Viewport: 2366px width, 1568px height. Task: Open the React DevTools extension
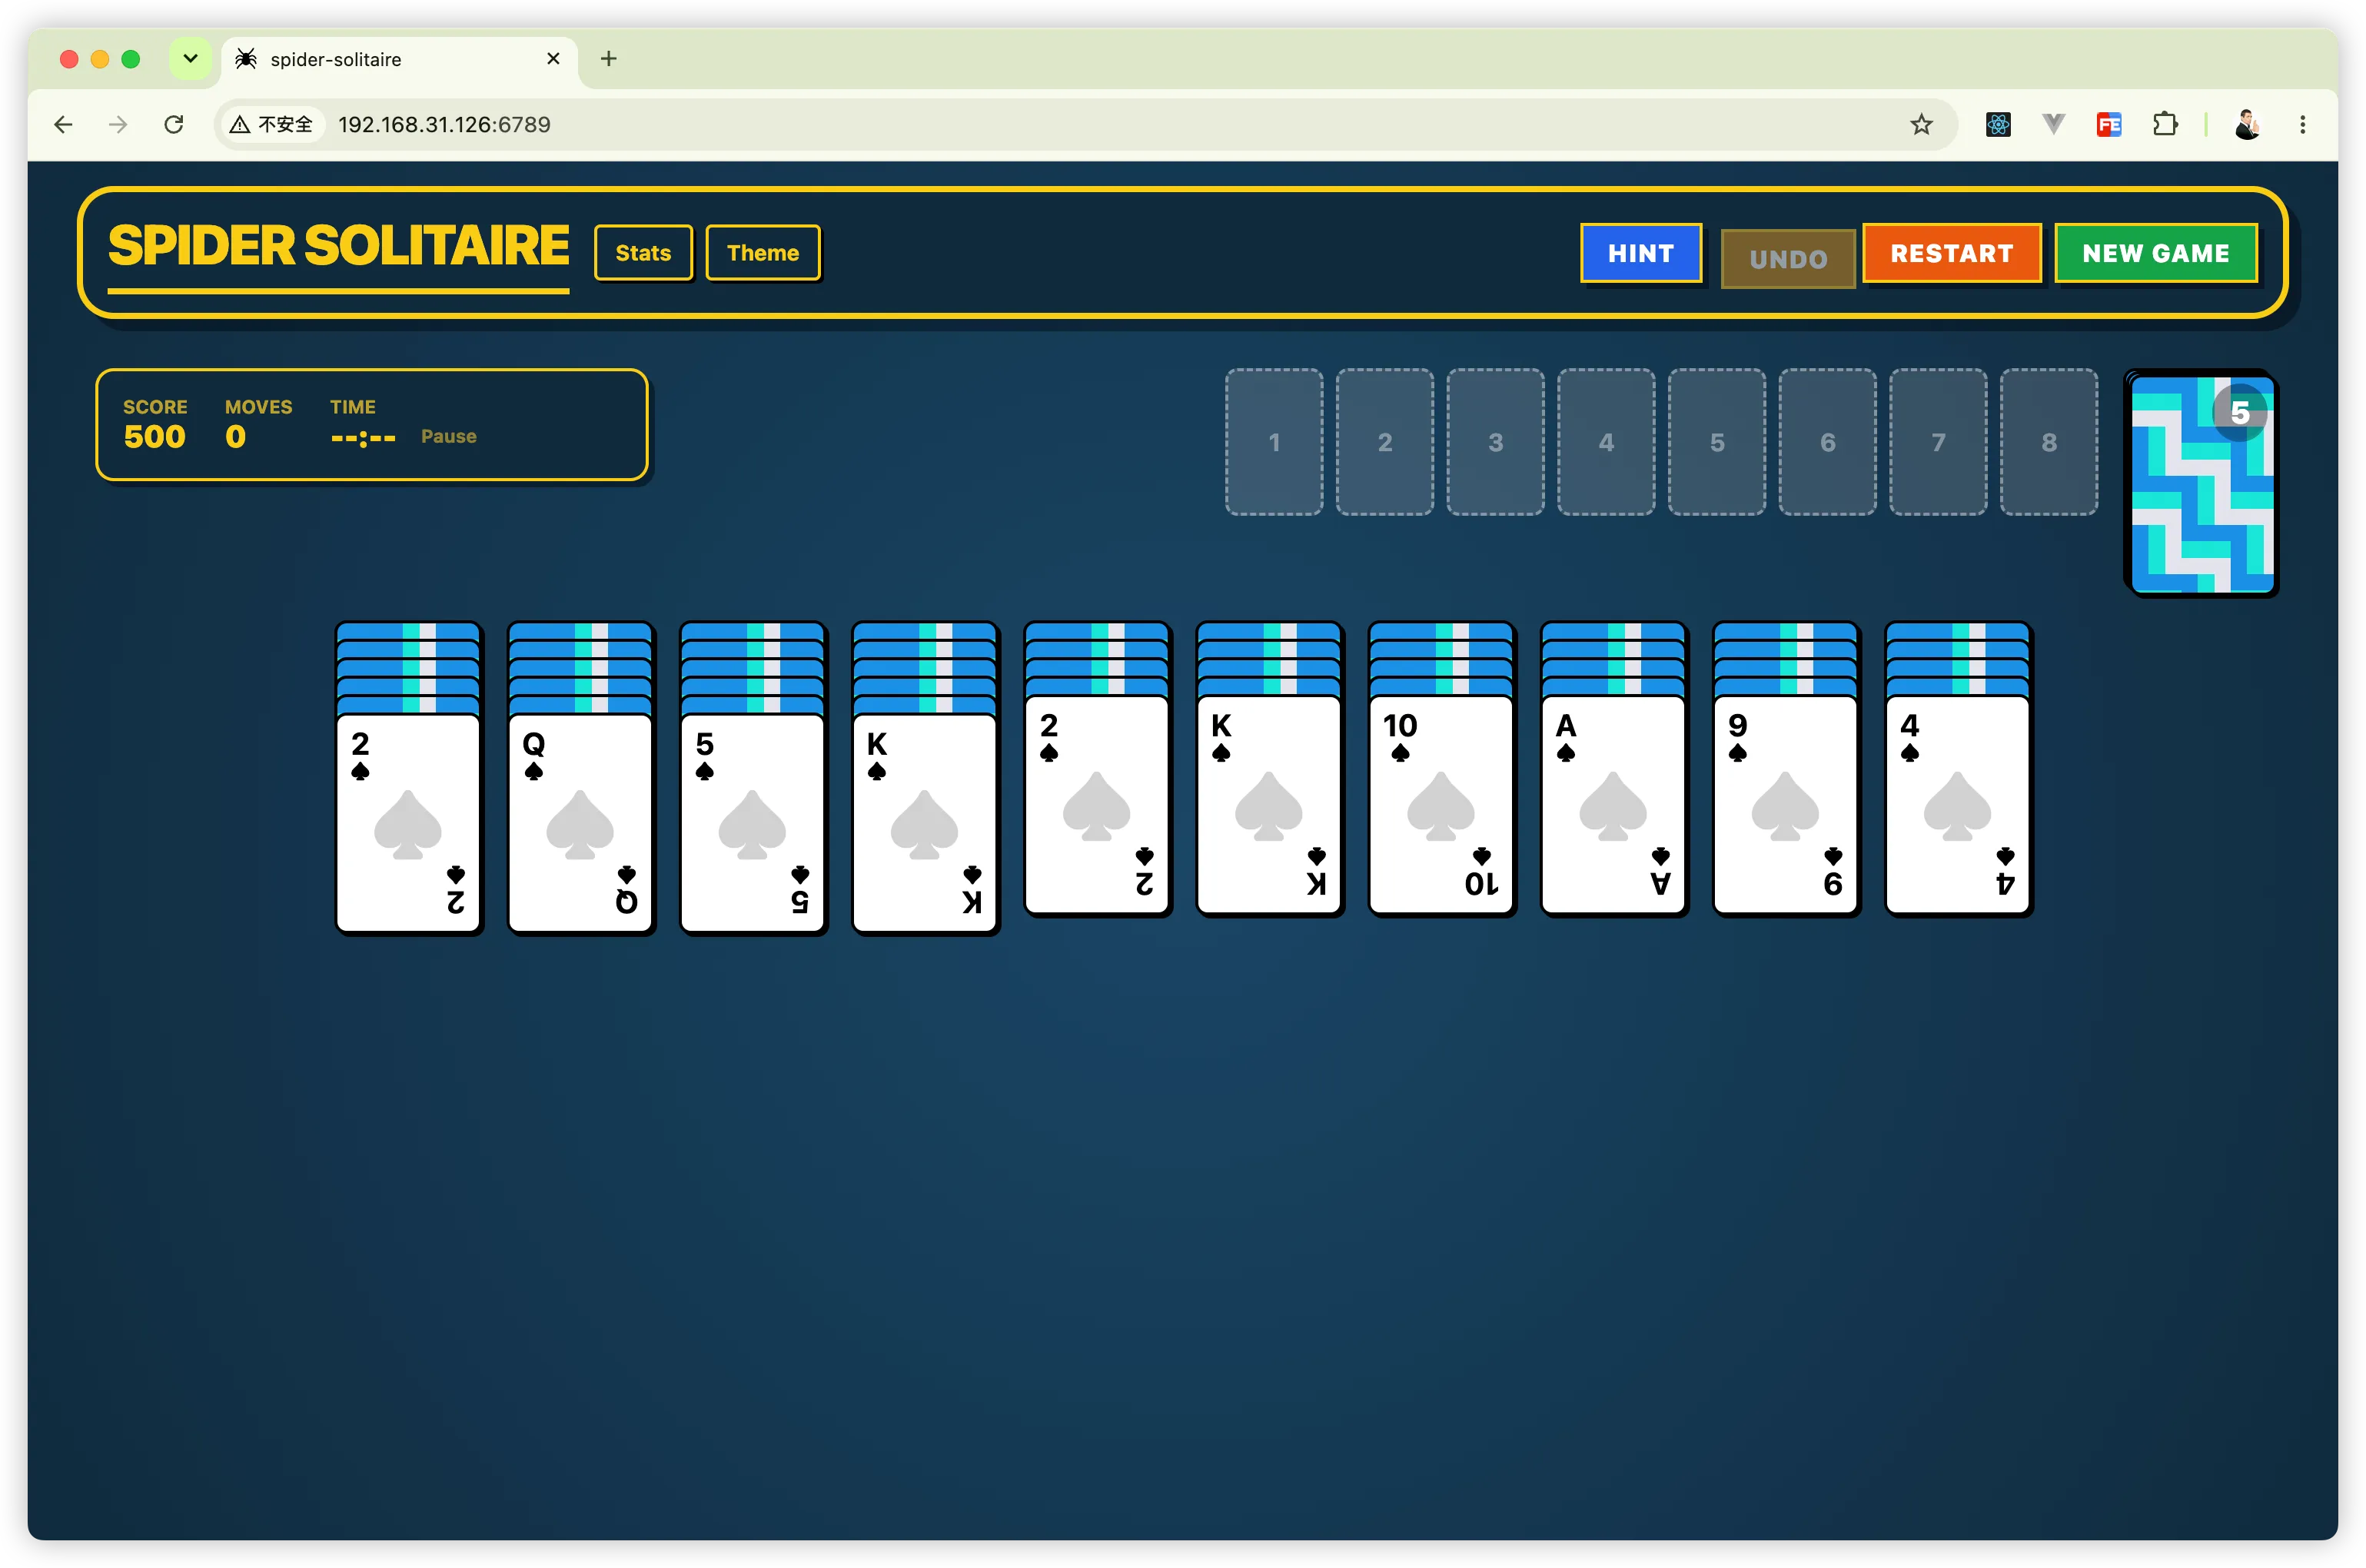click(1998, 124)
